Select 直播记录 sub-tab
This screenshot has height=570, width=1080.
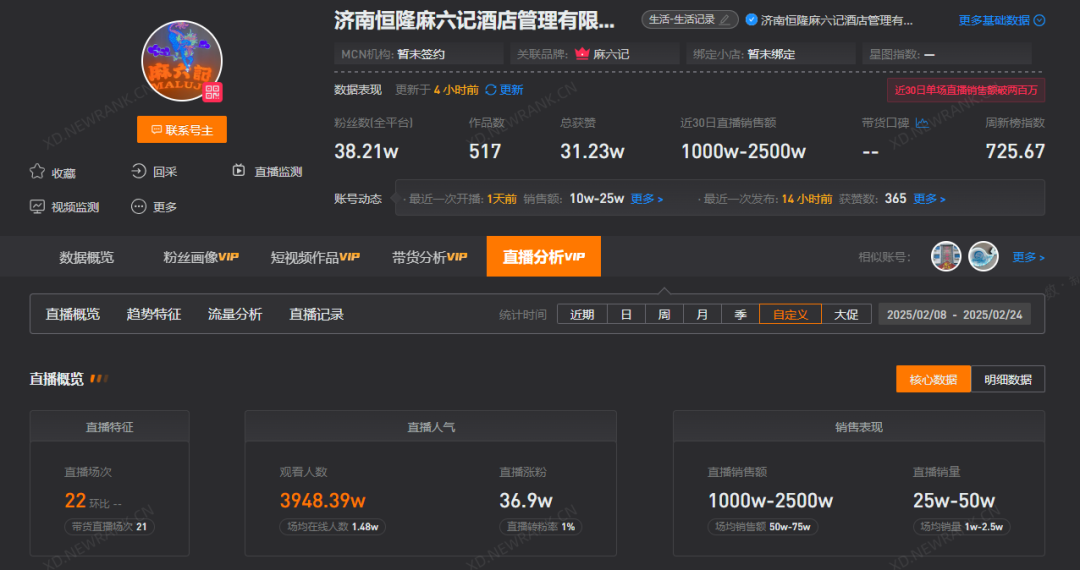[x=316, y=315]
